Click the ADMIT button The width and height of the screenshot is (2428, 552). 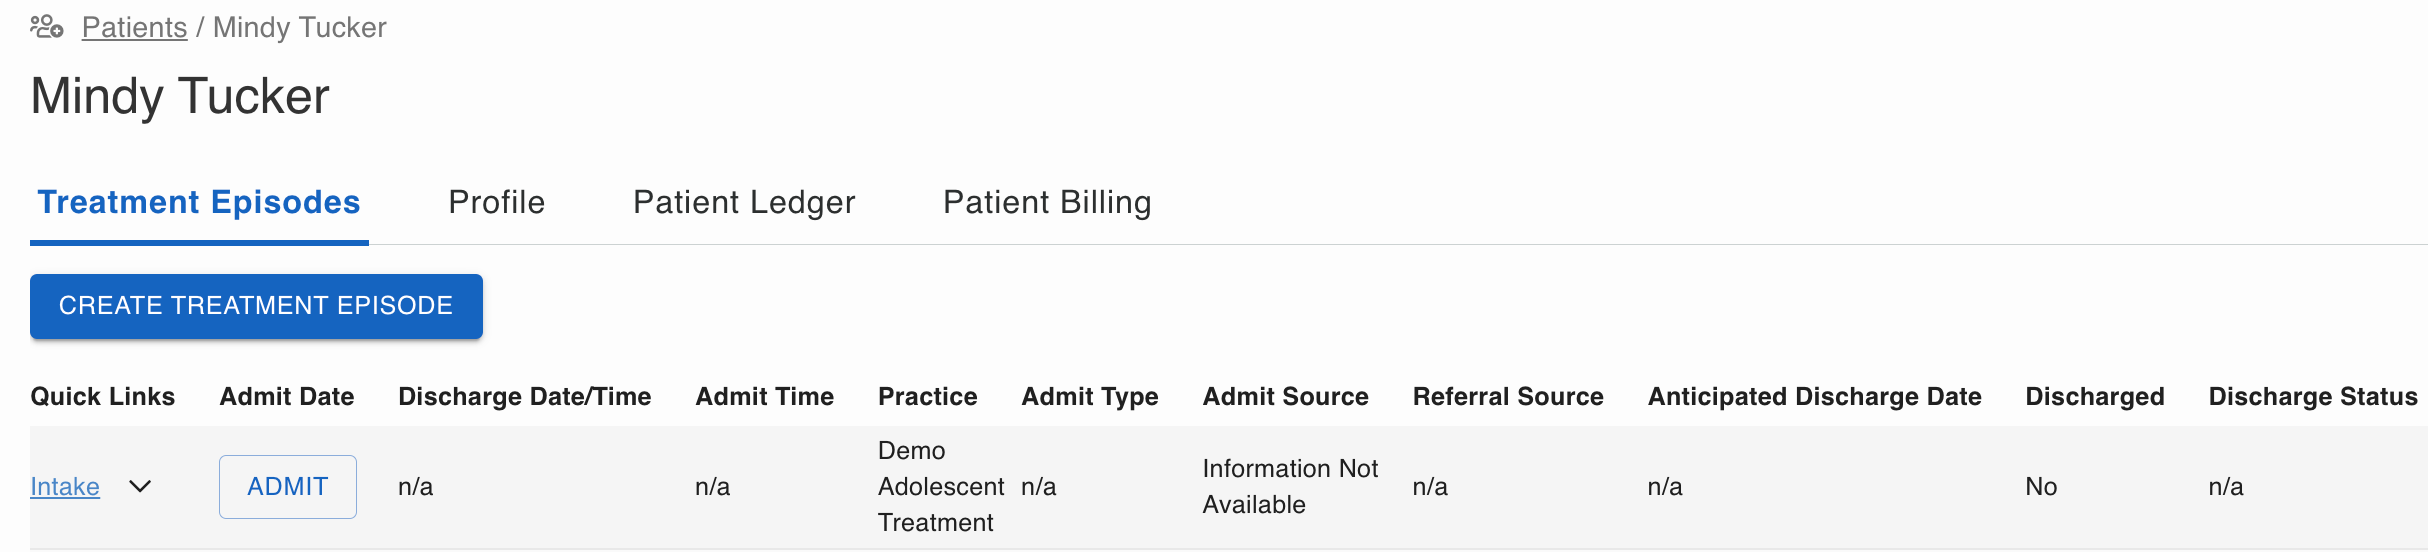coord(288,487)
